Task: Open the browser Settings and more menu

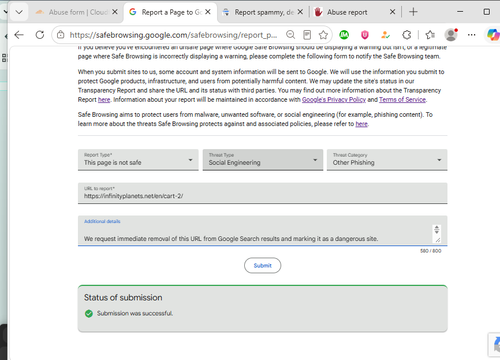Action: tap(471, 35)
